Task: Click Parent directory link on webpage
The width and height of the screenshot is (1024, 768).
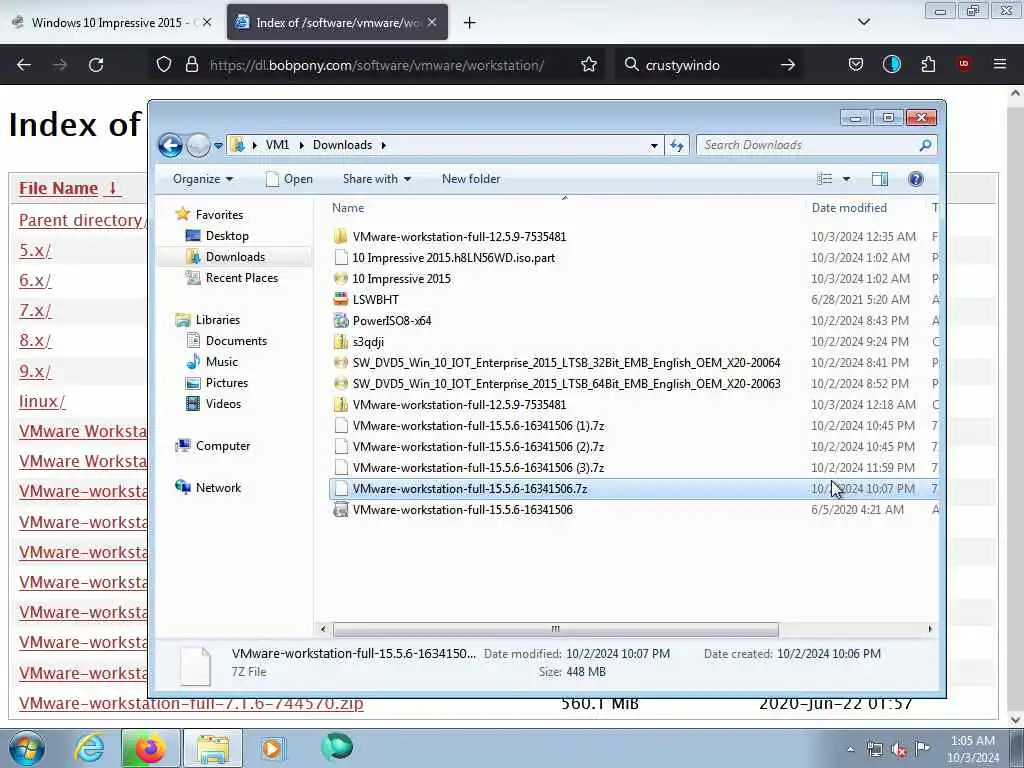Action: point(82,220)
